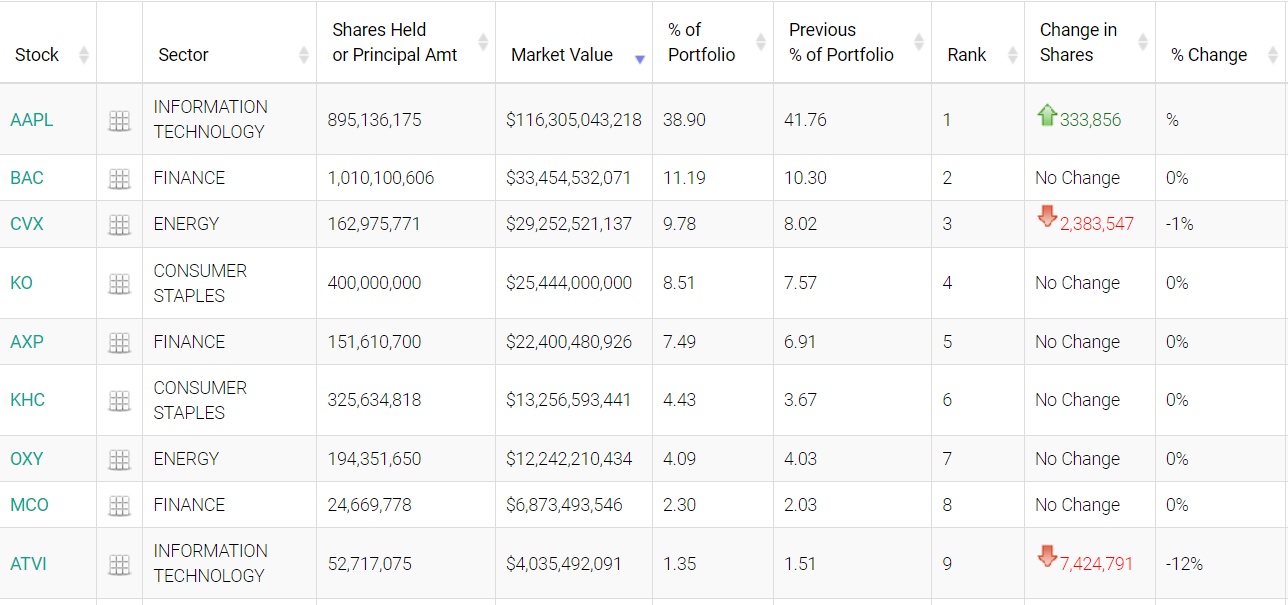The image size is (1288, 605).
Task: Click red down arrow in CVX row
Action: [x=1047, y=217]
